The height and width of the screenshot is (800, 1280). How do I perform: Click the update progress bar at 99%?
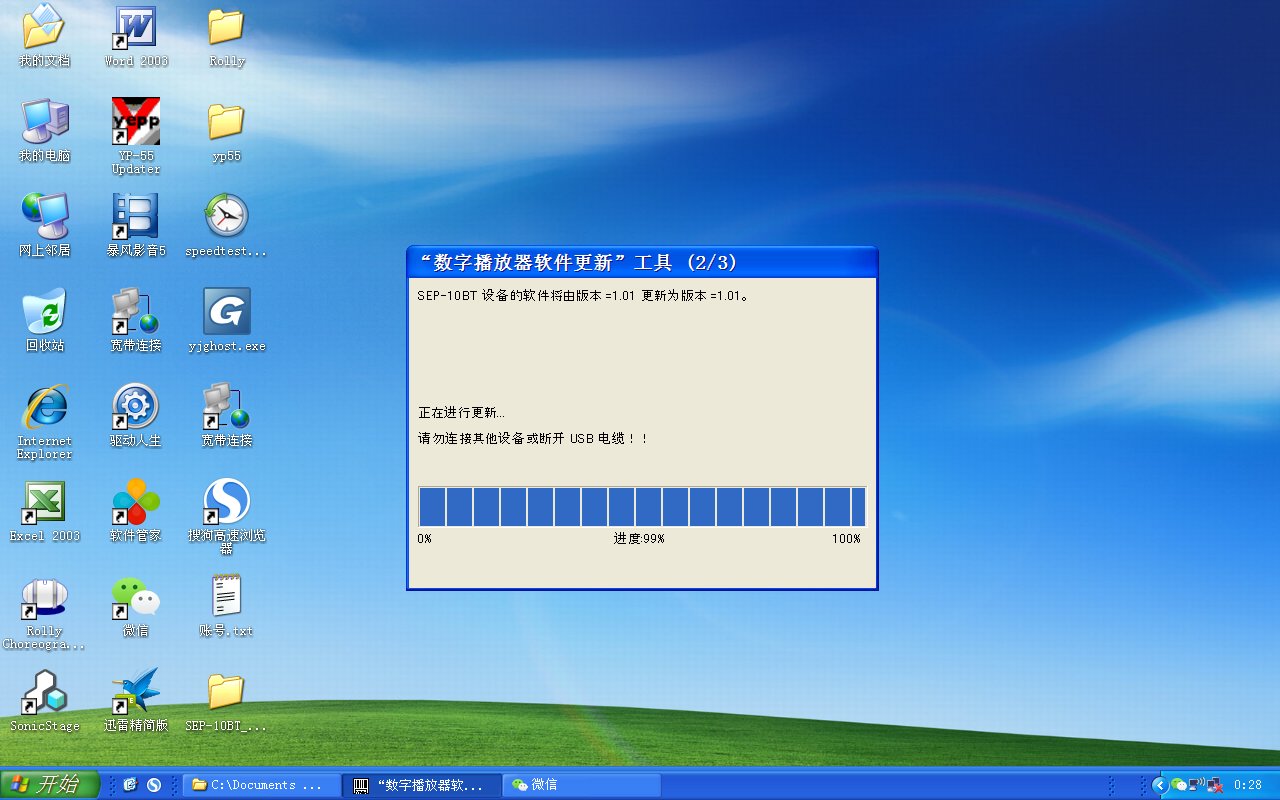click(x=642, y=506)
